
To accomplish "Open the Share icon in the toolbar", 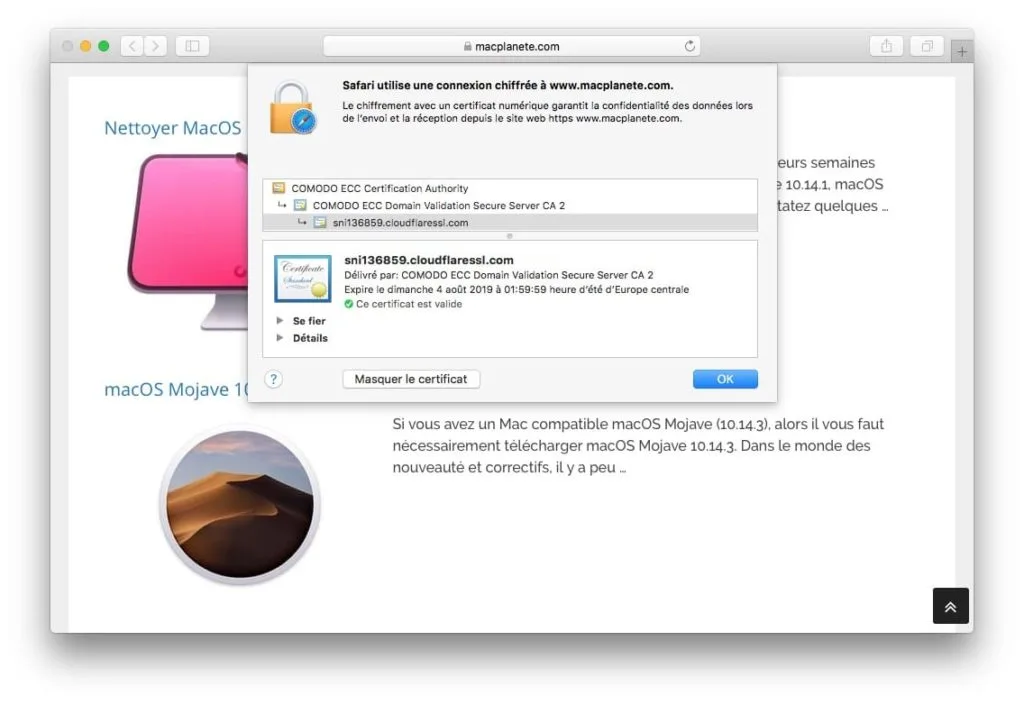I will click(886, 45).
